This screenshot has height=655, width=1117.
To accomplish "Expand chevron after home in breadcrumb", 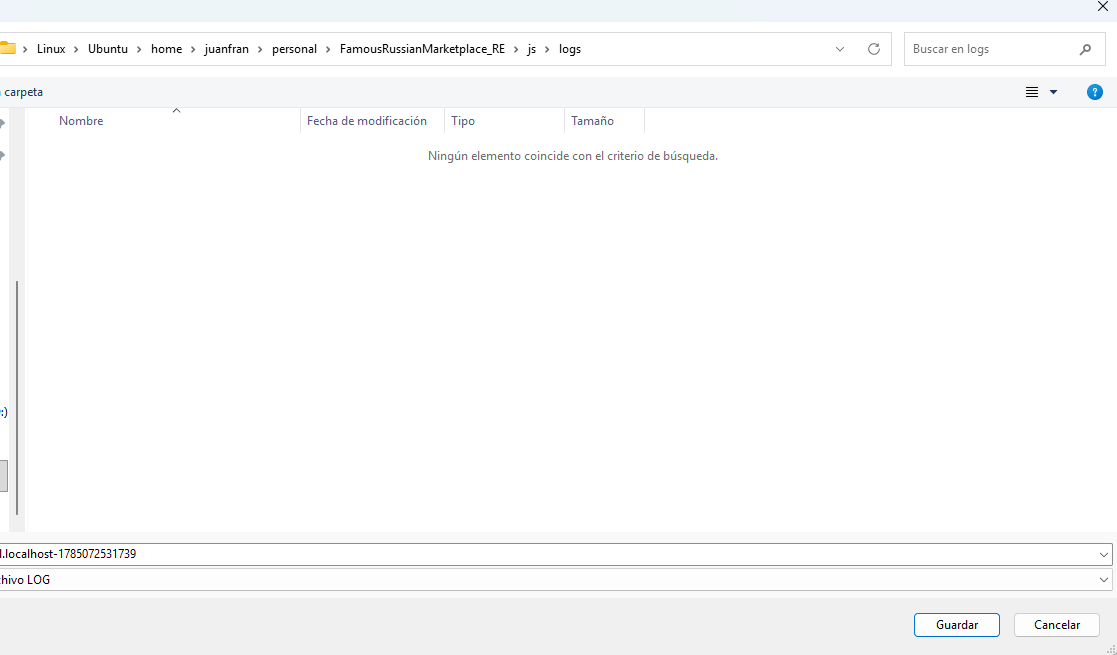I will (x=193, y=49).
